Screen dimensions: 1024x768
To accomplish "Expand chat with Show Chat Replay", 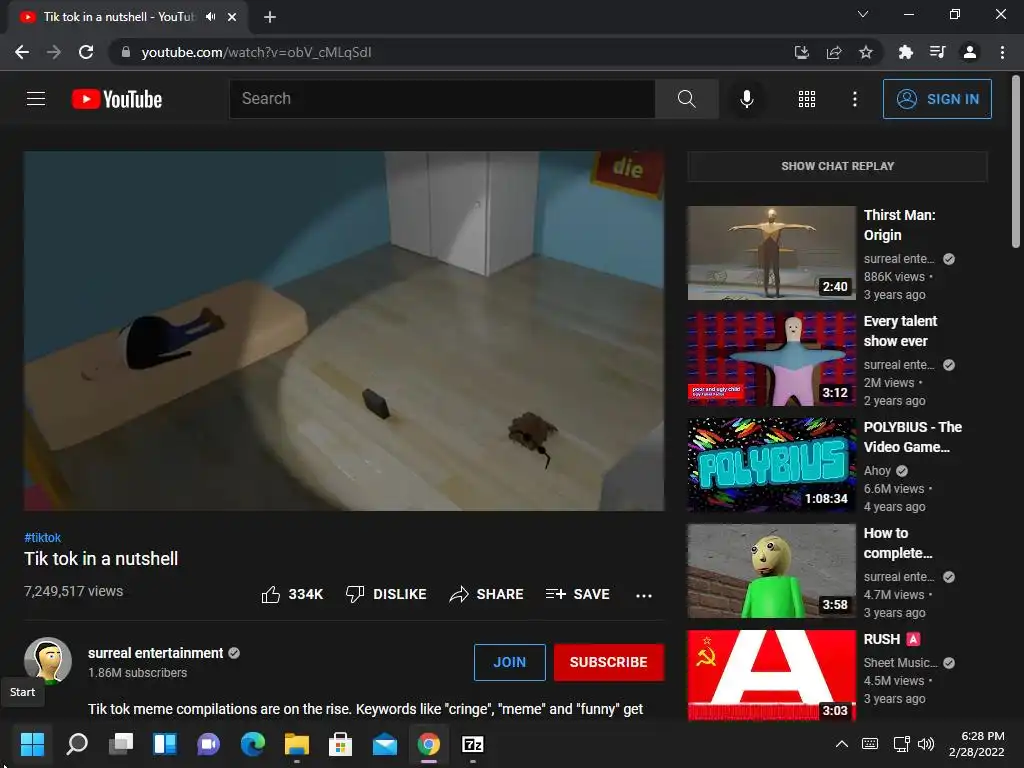I will click(837, 166).
